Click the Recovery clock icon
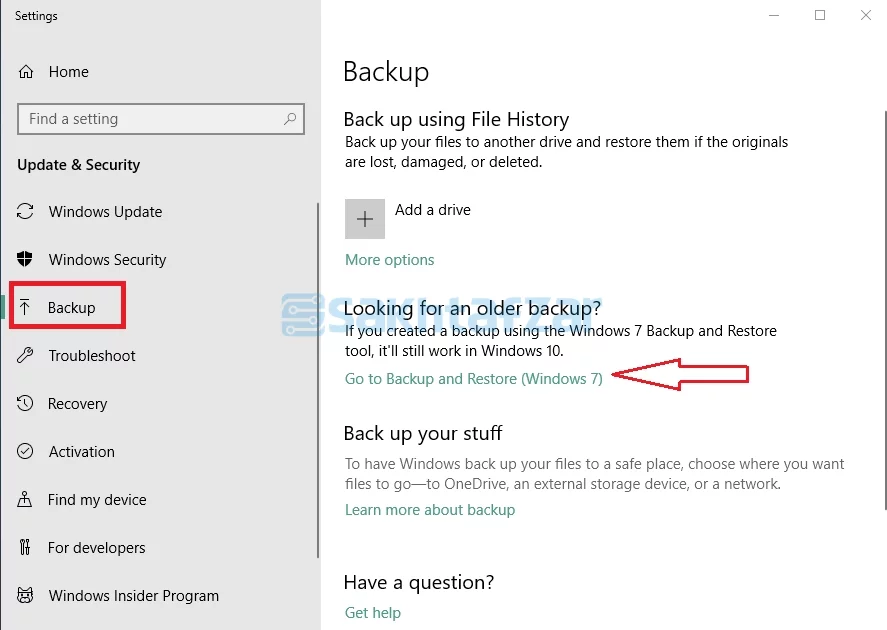 click(26, 404)
